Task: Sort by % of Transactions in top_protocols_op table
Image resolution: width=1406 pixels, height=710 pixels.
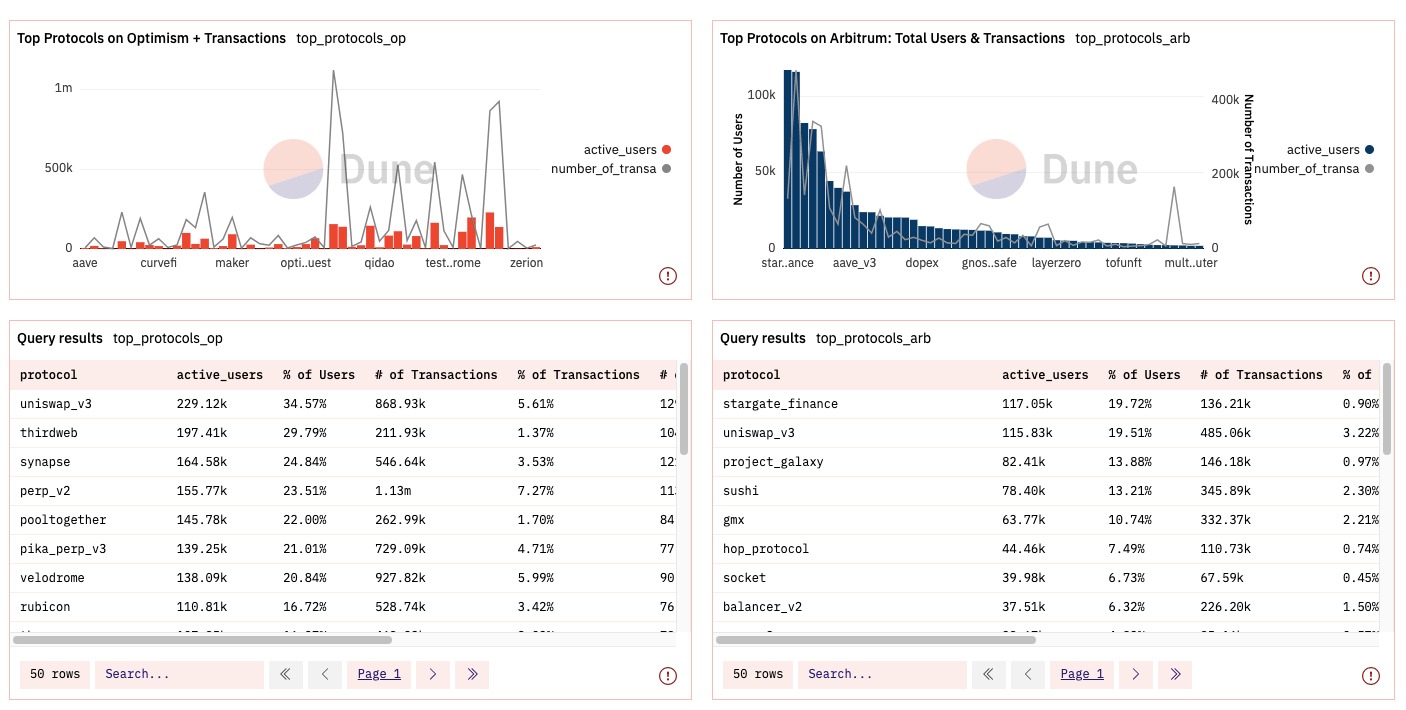Action: click(x=579, y=375)
